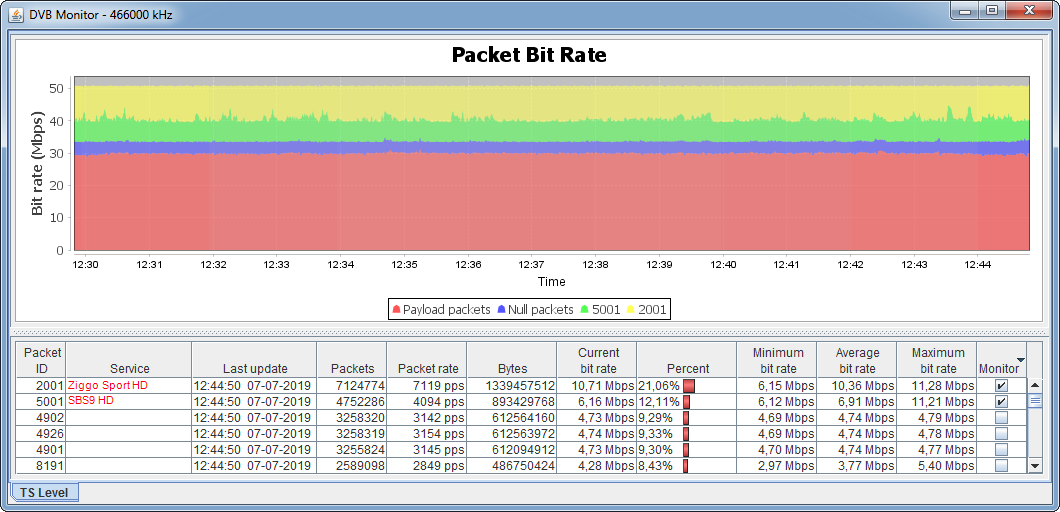The image size is (1060, 512).
Task: Select the TS Level tab
Action: tap(44, 492)
